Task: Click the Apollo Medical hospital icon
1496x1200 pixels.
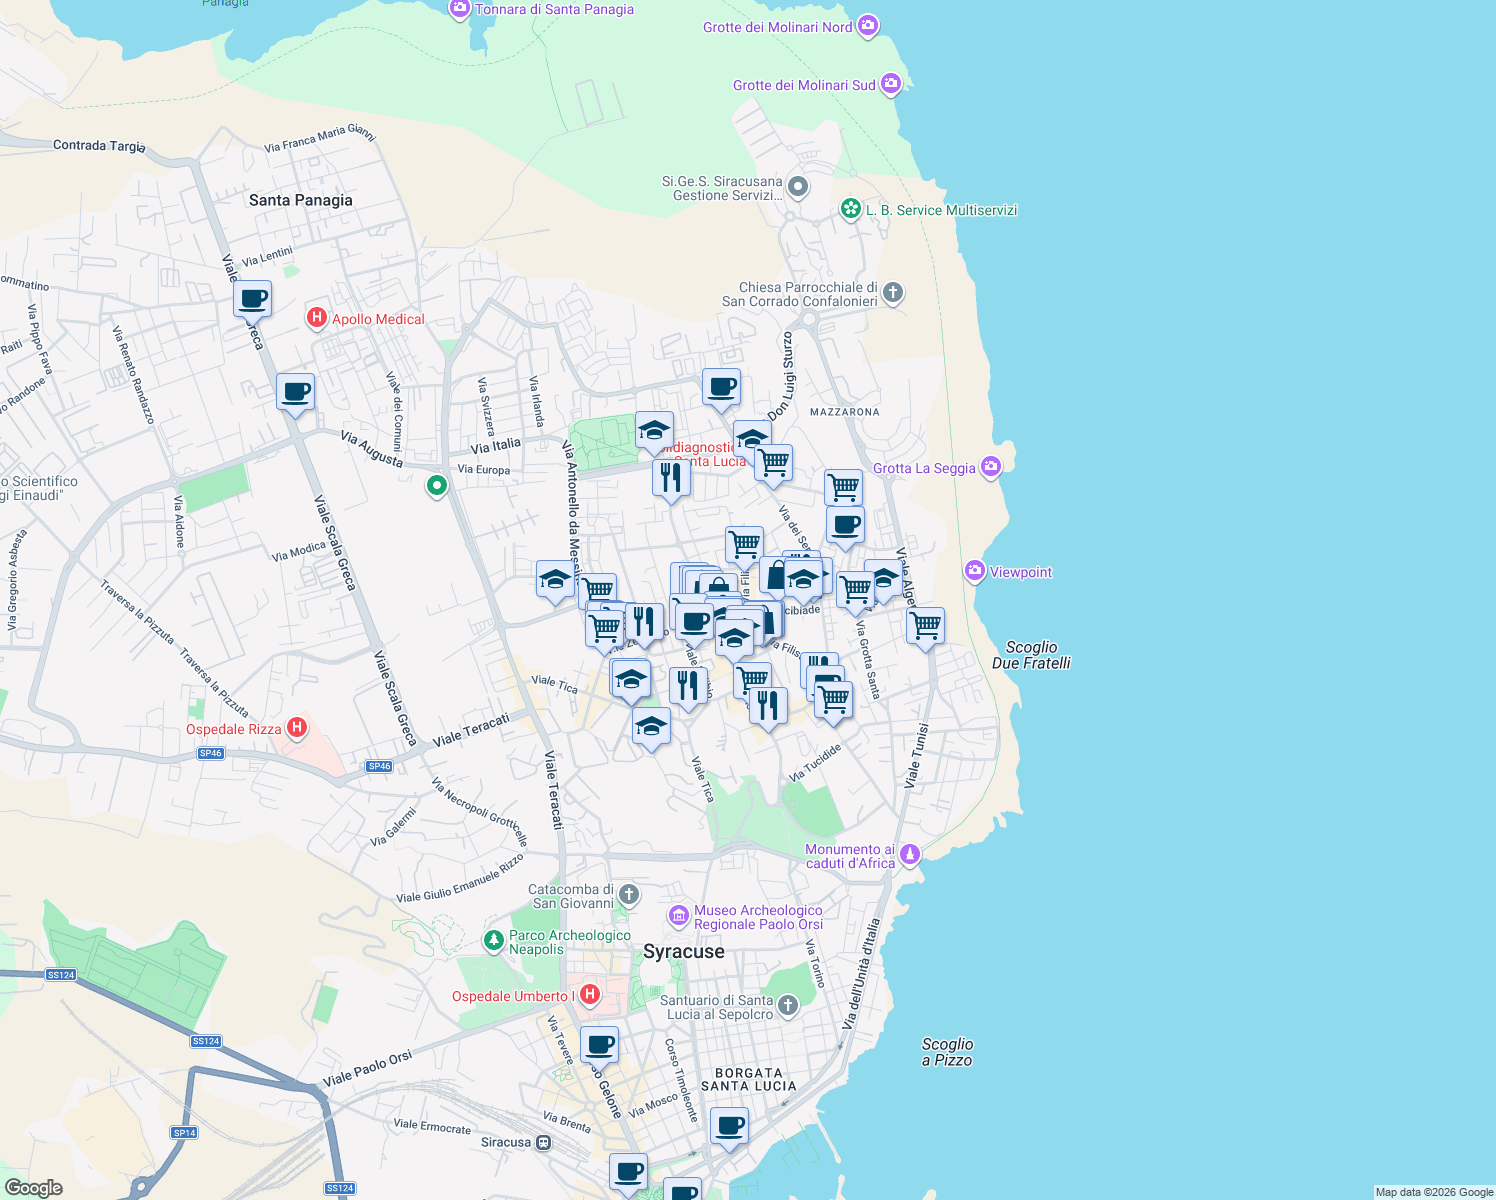Action: (318, 318)
